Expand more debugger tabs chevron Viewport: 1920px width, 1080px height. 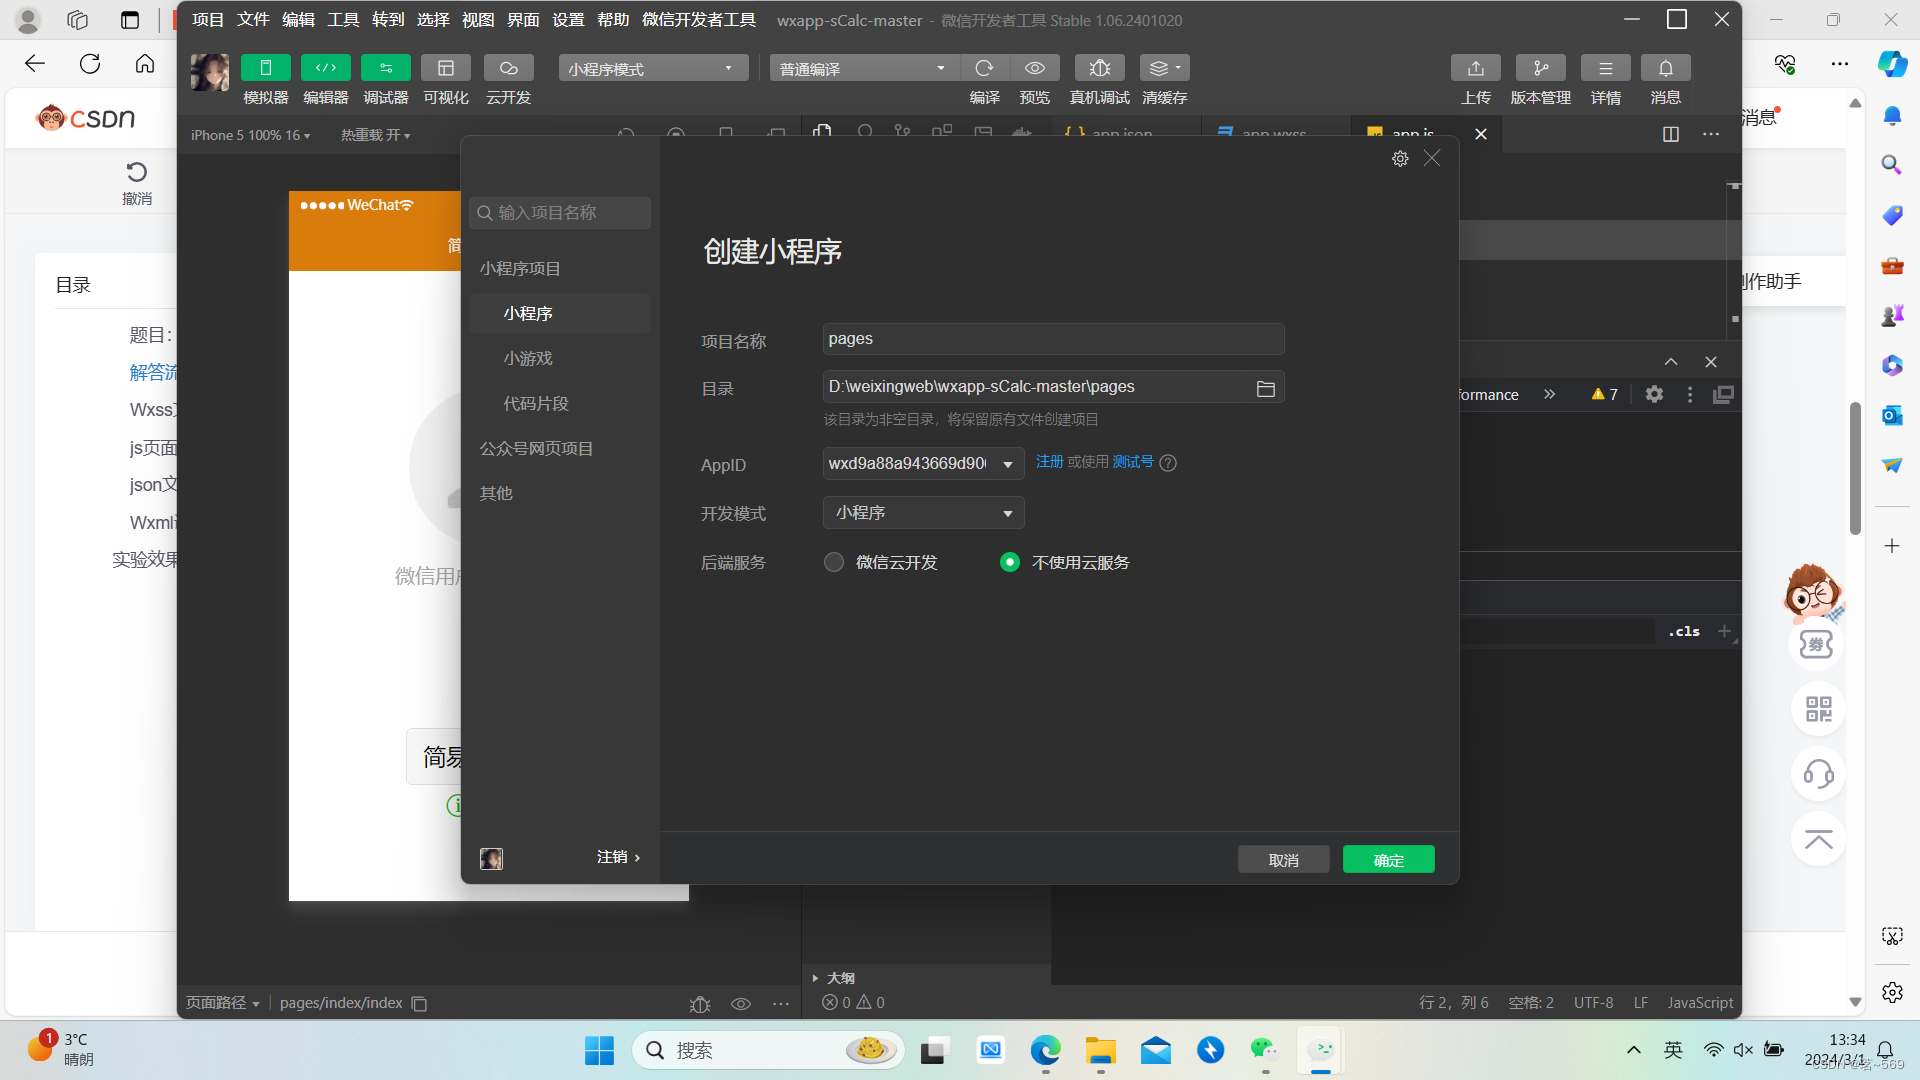coord(1549,394)
